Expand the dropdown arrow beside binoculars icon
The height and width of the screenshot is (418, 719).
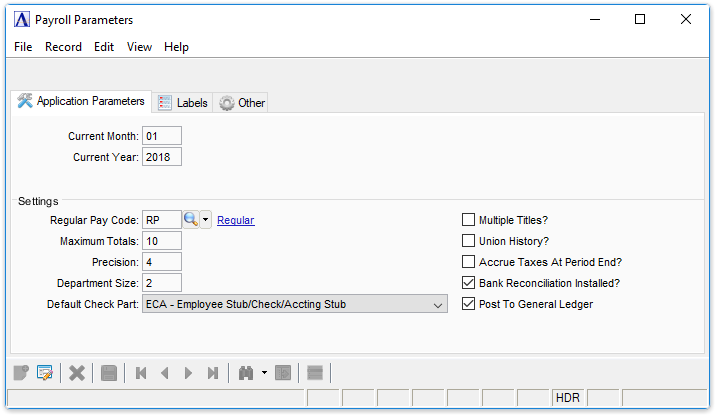point(264,373)
